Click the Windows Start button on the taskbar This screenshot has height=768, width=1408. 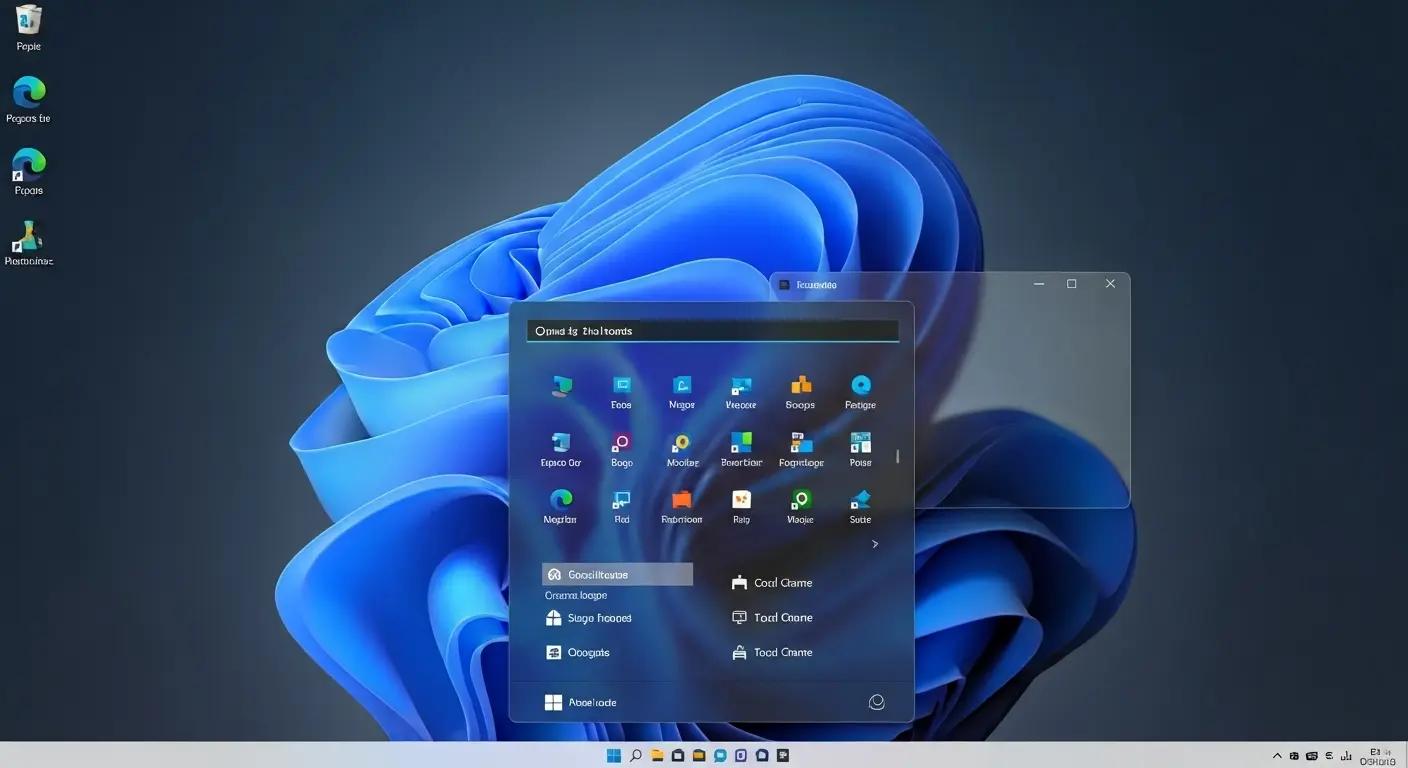click(x=613, y=755)
